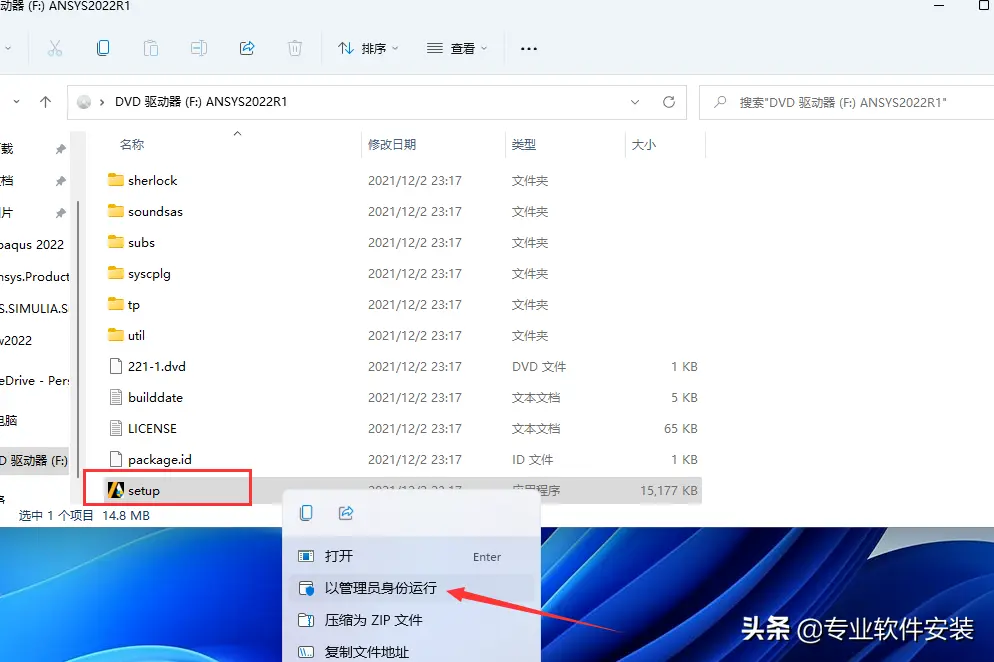
Task: Select the 221-1.dvd file
Action: click(x=404, y=367)
